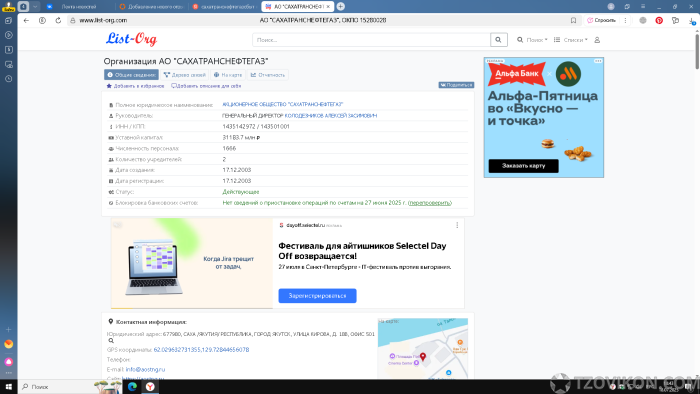The image size is (700, 394).
Task: Open the browser hamburger menu
Action: click(643, 6)
